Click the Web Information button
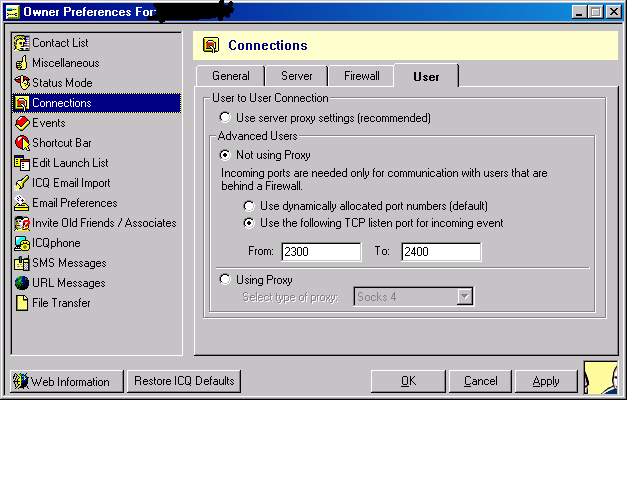Image resolution: width=640 pixels, height=480 pixels. 67,382
